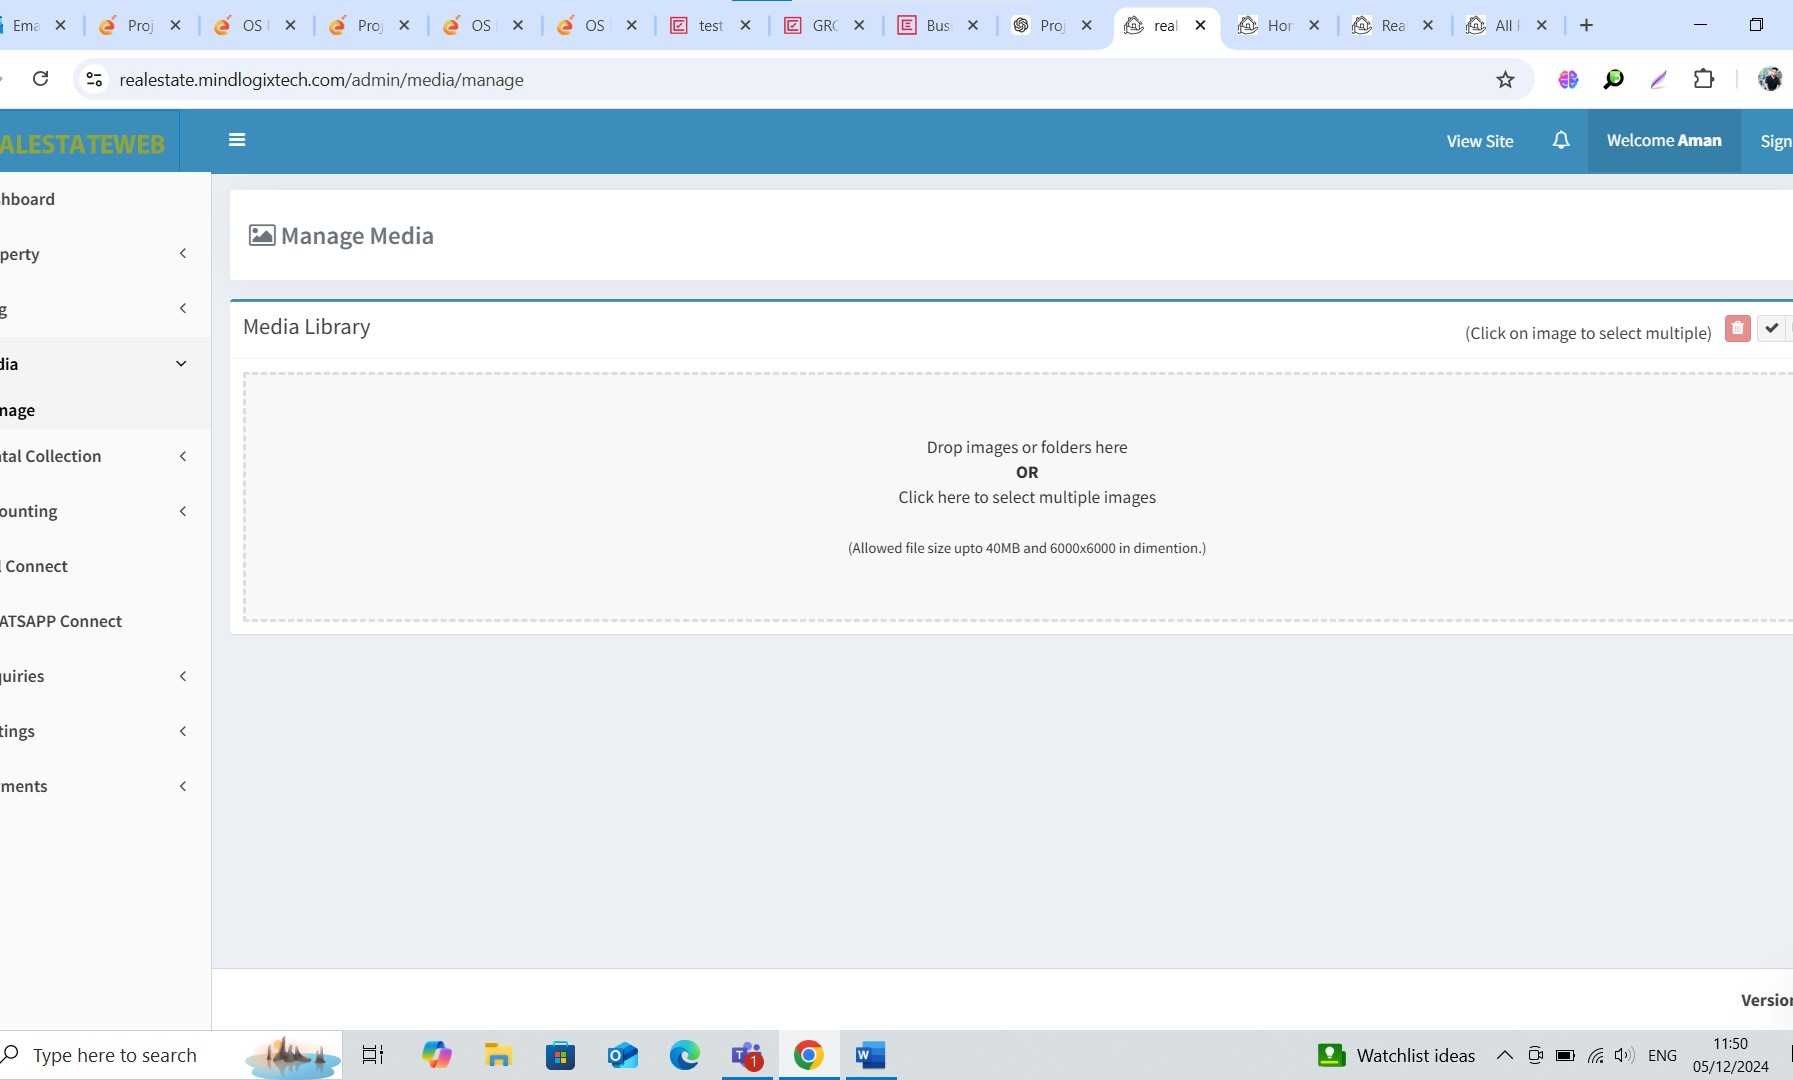Open the browser Extensions puzzle icon
The height and width of the screenshot is (1080, 1793).
click(1704, 79)
